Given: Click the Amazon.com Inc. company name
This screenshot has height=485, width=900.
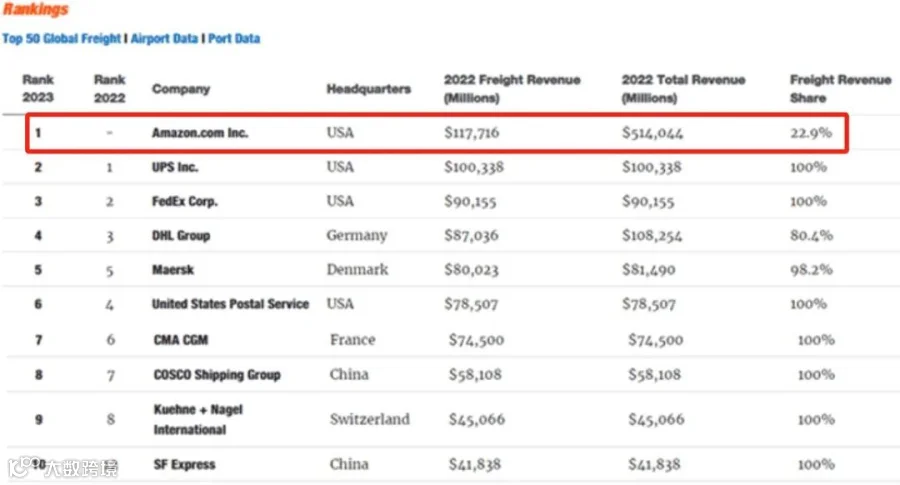Looking at the screenshot, I should [200, 133].
